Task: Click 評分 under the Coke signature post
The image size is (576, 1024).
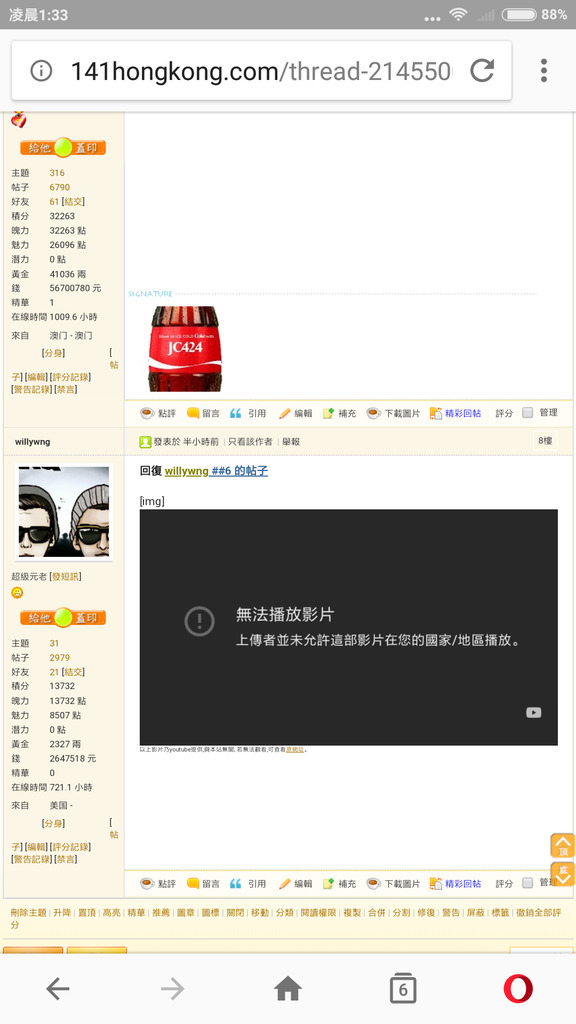Action: [504, 413]
